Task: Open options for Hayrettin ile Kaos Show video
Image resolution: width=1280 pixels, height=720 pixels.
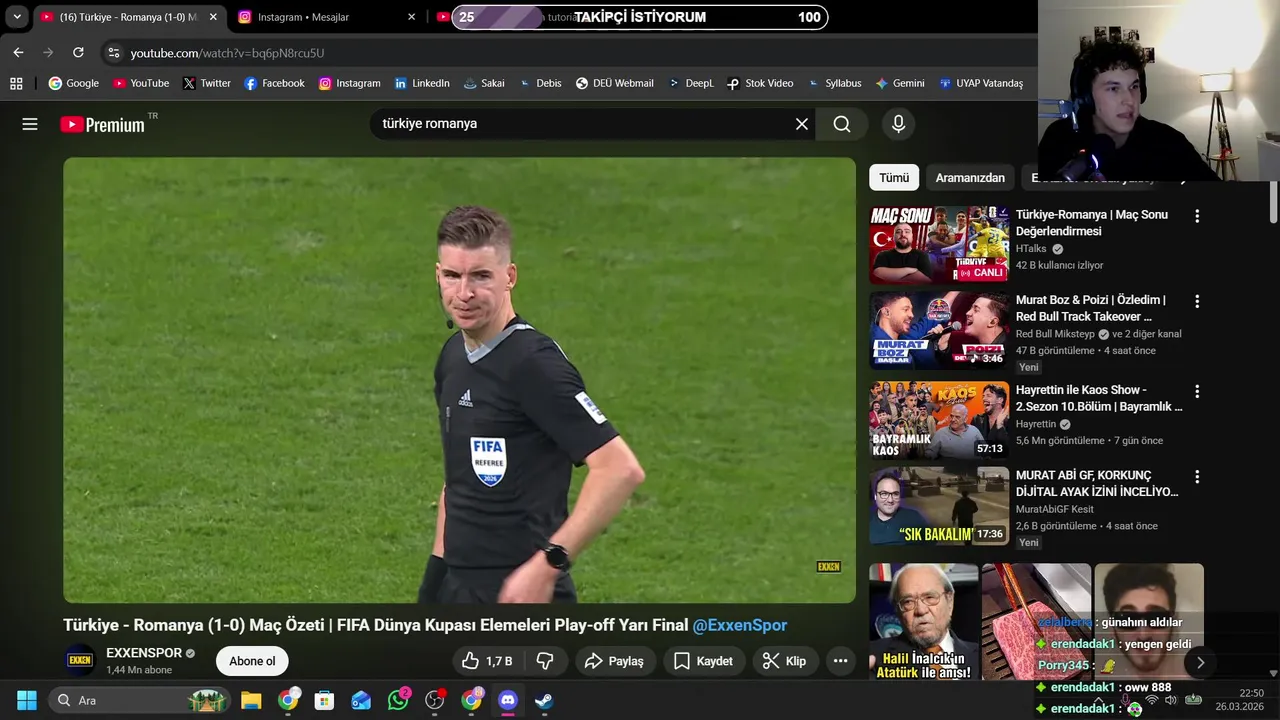Action: coord(1197,391)
